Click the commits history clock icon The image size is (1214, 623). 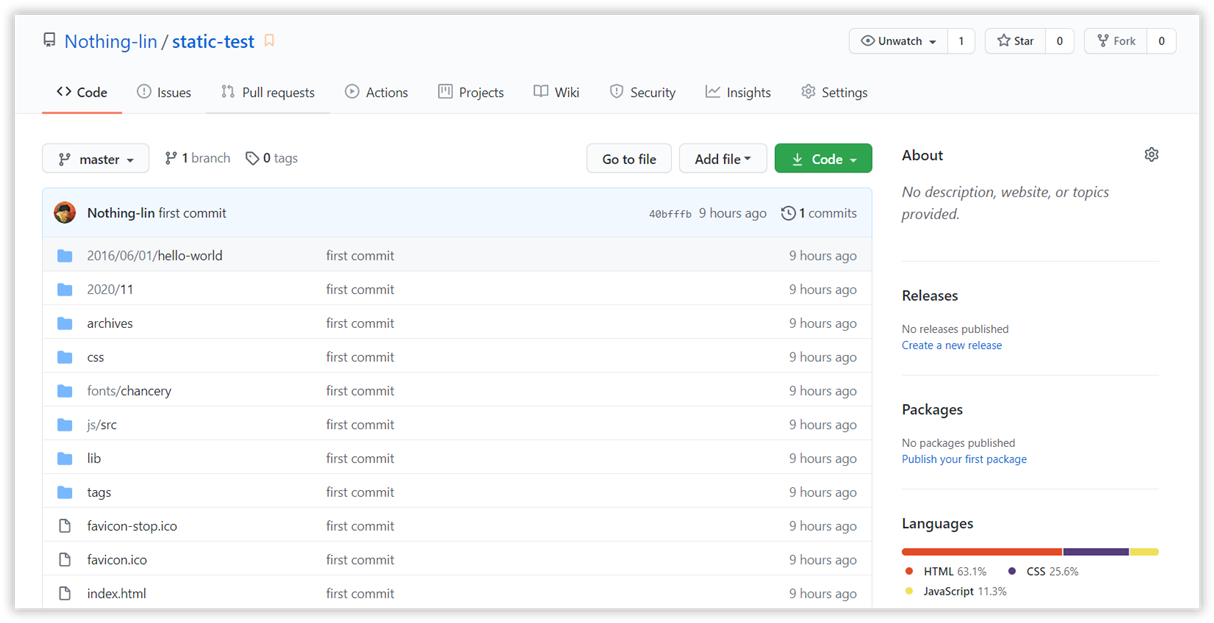click(x=788, y=213)
